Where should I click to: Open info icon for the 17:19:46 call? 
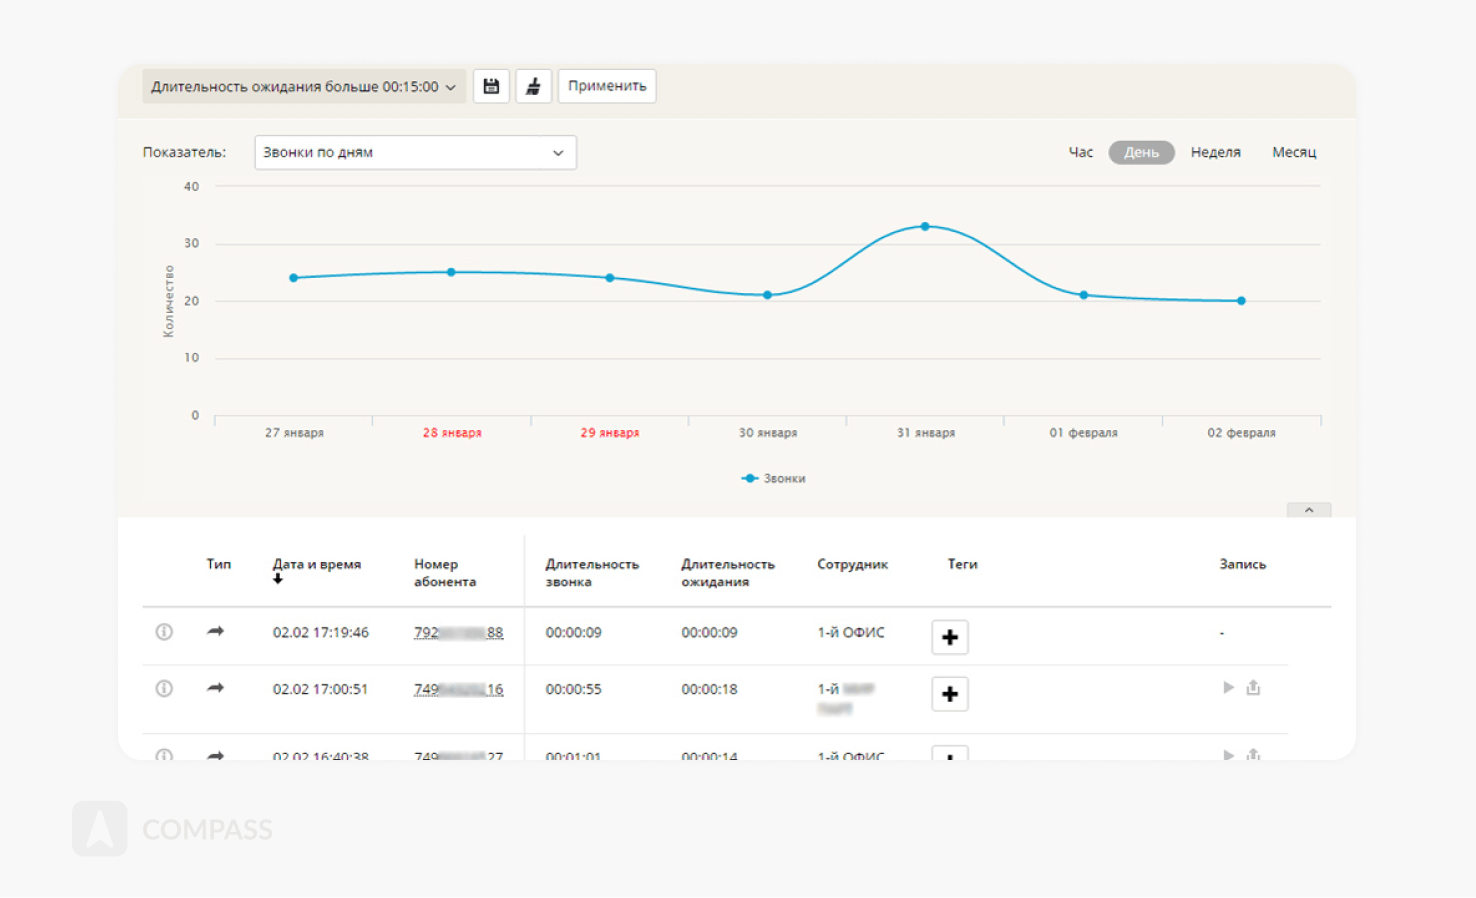[x=164, y=632]
